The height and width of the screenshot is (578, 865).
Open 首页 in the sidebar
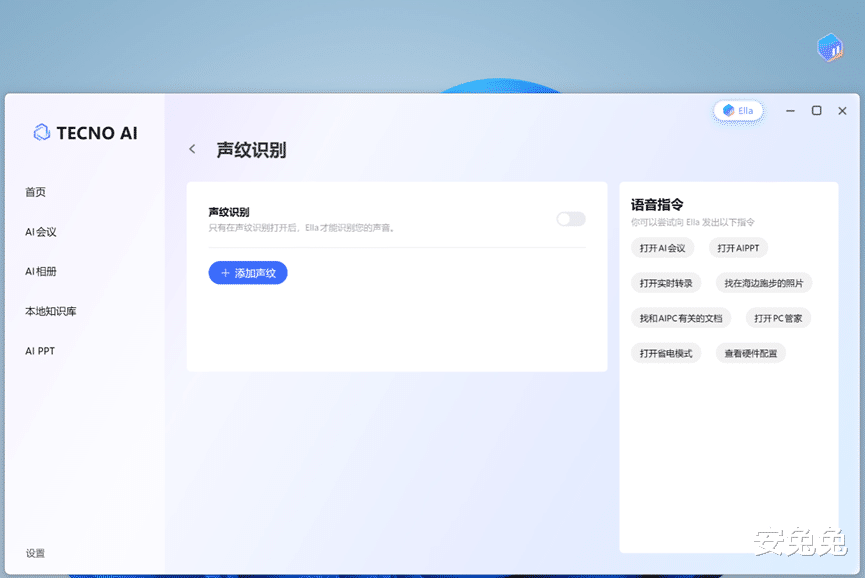(x=35, y=192)
